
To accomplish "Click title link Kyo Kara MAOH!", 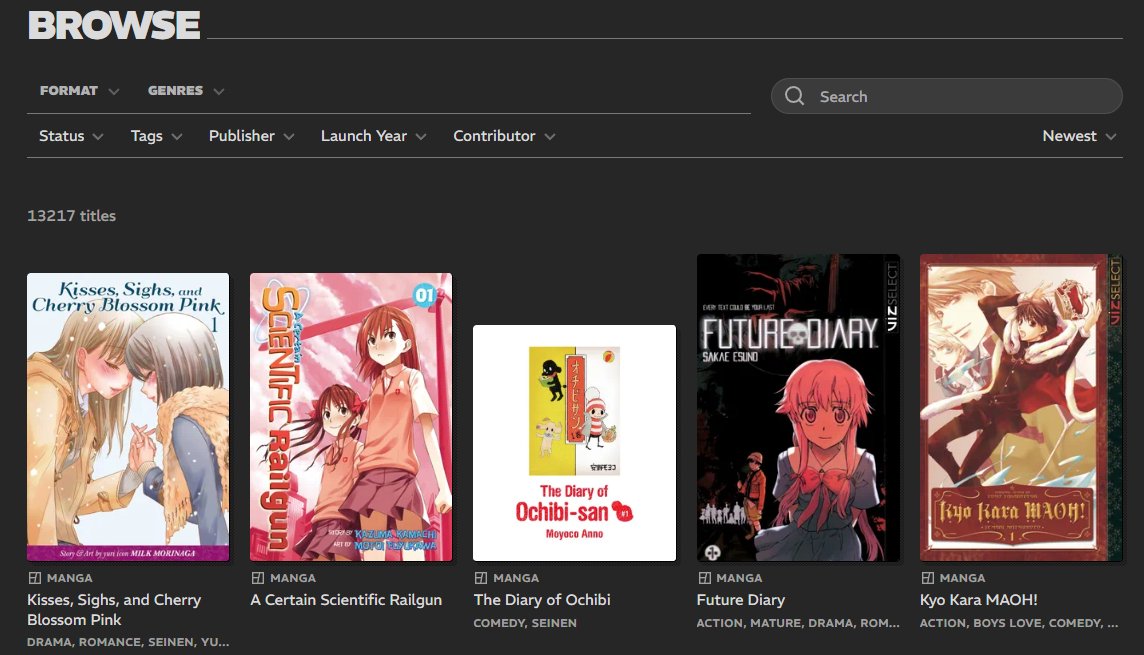I will tap(978, 600).
